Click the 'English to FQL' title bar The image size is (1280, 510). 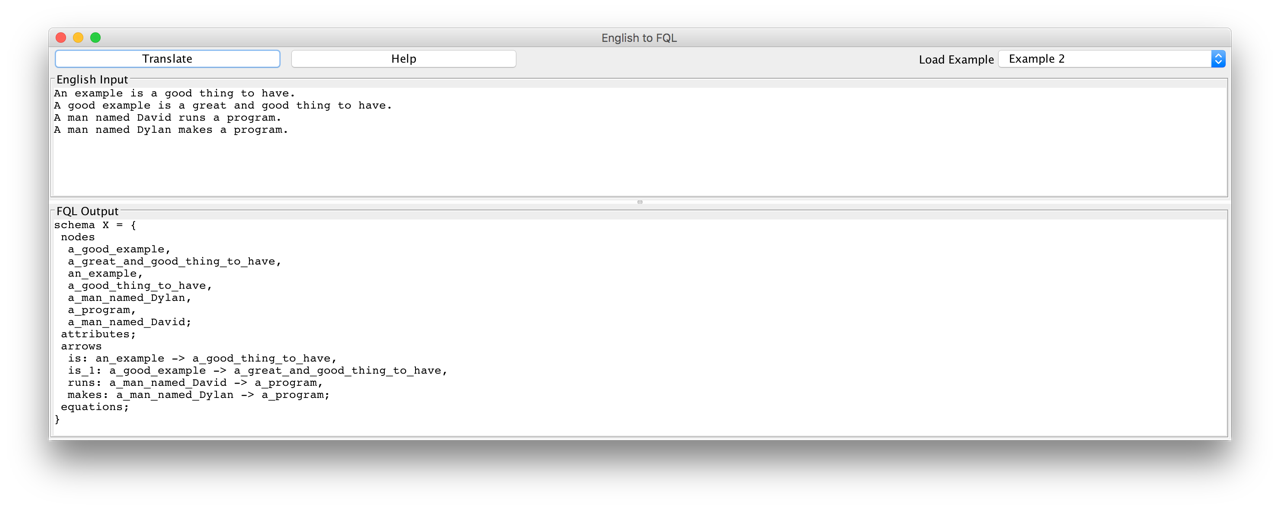(639, 37)
